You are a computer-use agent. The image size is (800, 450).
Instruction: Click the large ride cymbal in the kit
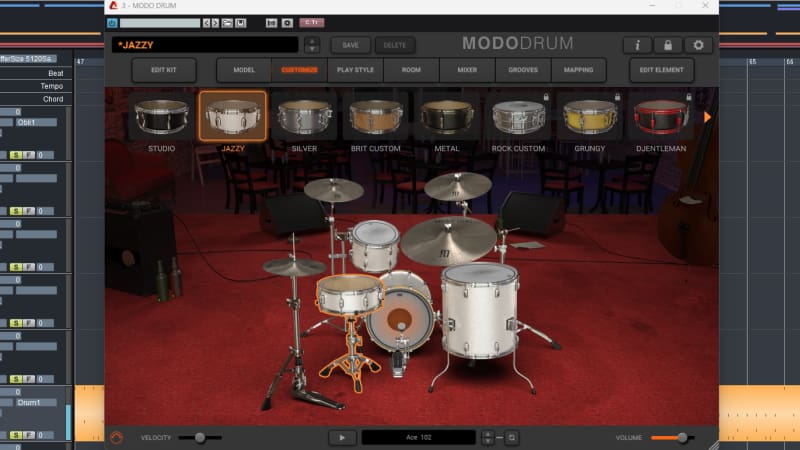448,240
